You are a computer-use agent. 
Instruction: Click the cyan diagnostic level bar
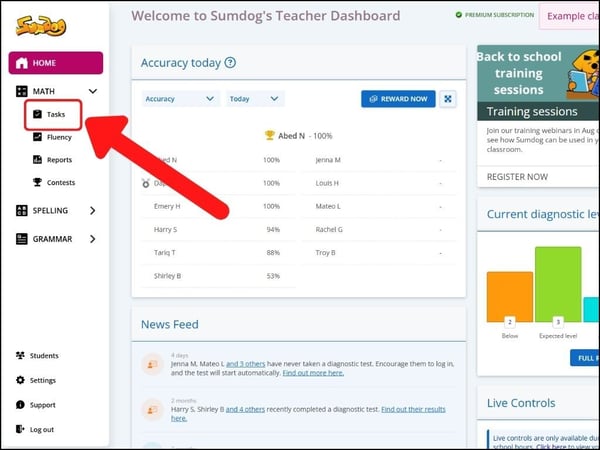coord(592,309)
